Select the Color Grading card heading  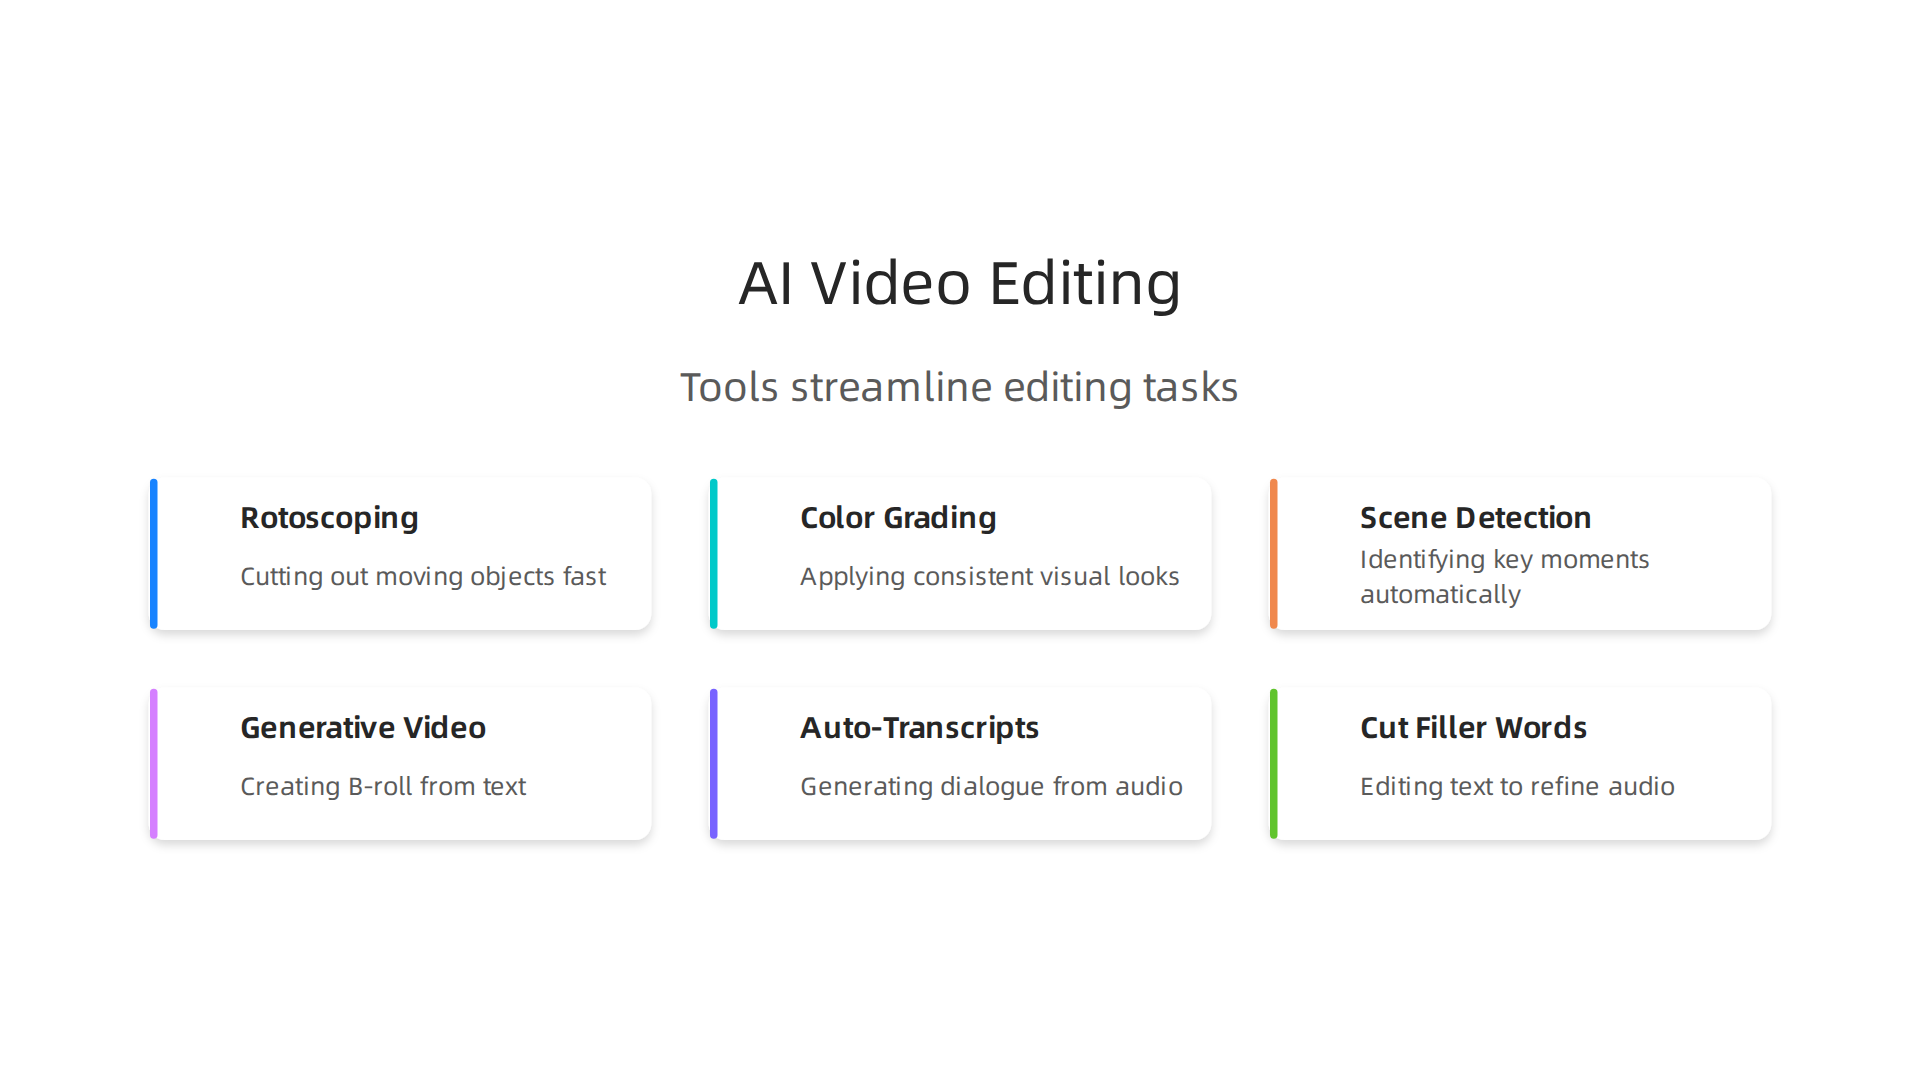point(898,518)
